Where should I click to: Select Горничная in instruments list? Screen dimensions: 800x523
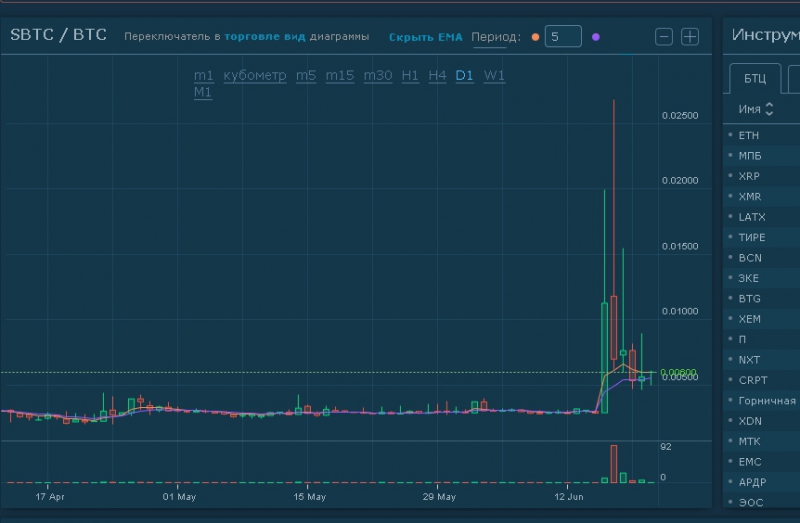click(762, 401)
